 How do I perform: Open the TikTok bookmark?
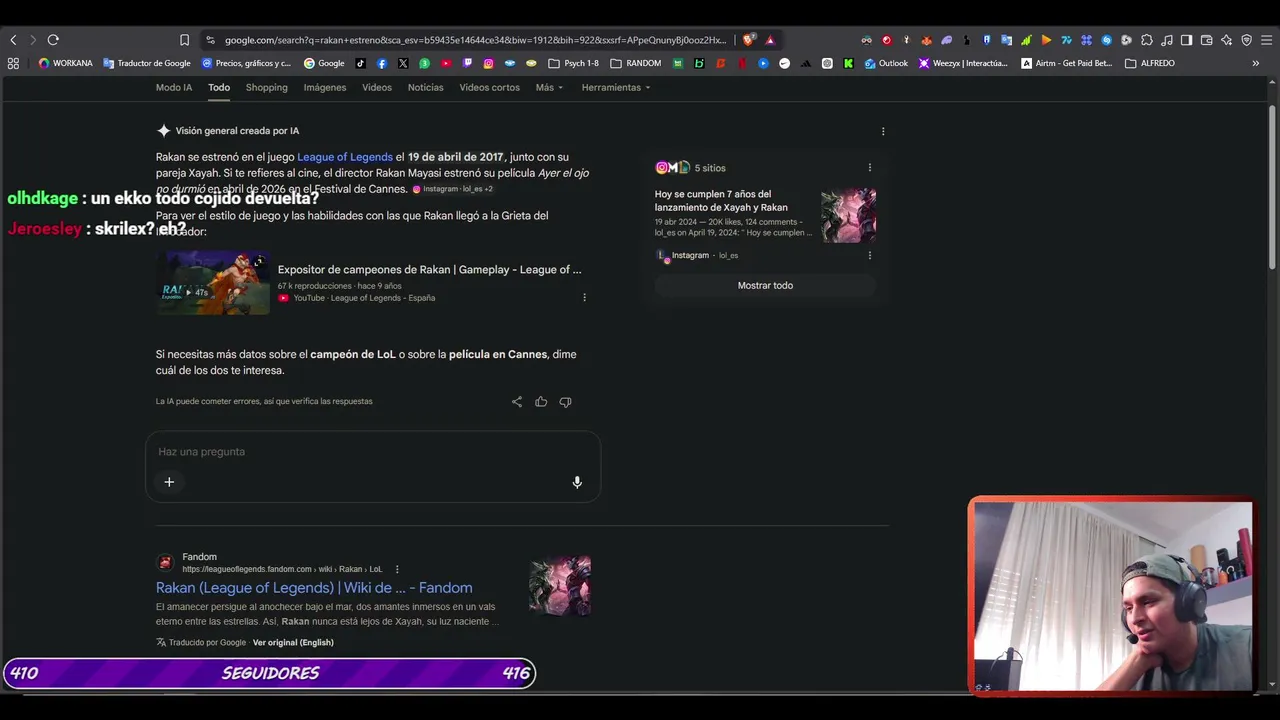coord(361,63)
